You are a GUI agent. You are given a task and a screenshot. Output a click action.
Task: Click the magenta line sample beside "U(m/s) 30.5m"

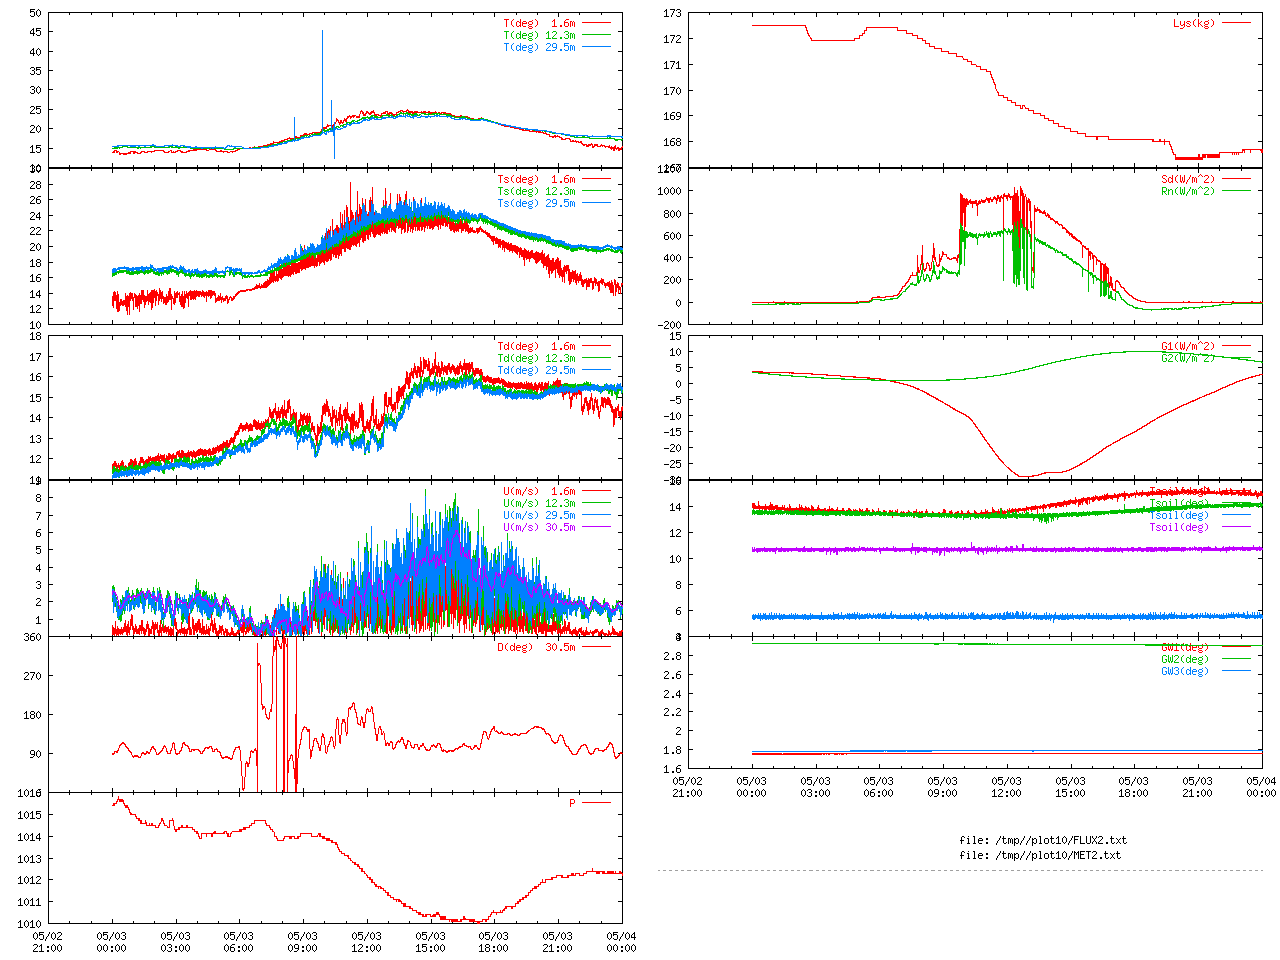(596, 527)
